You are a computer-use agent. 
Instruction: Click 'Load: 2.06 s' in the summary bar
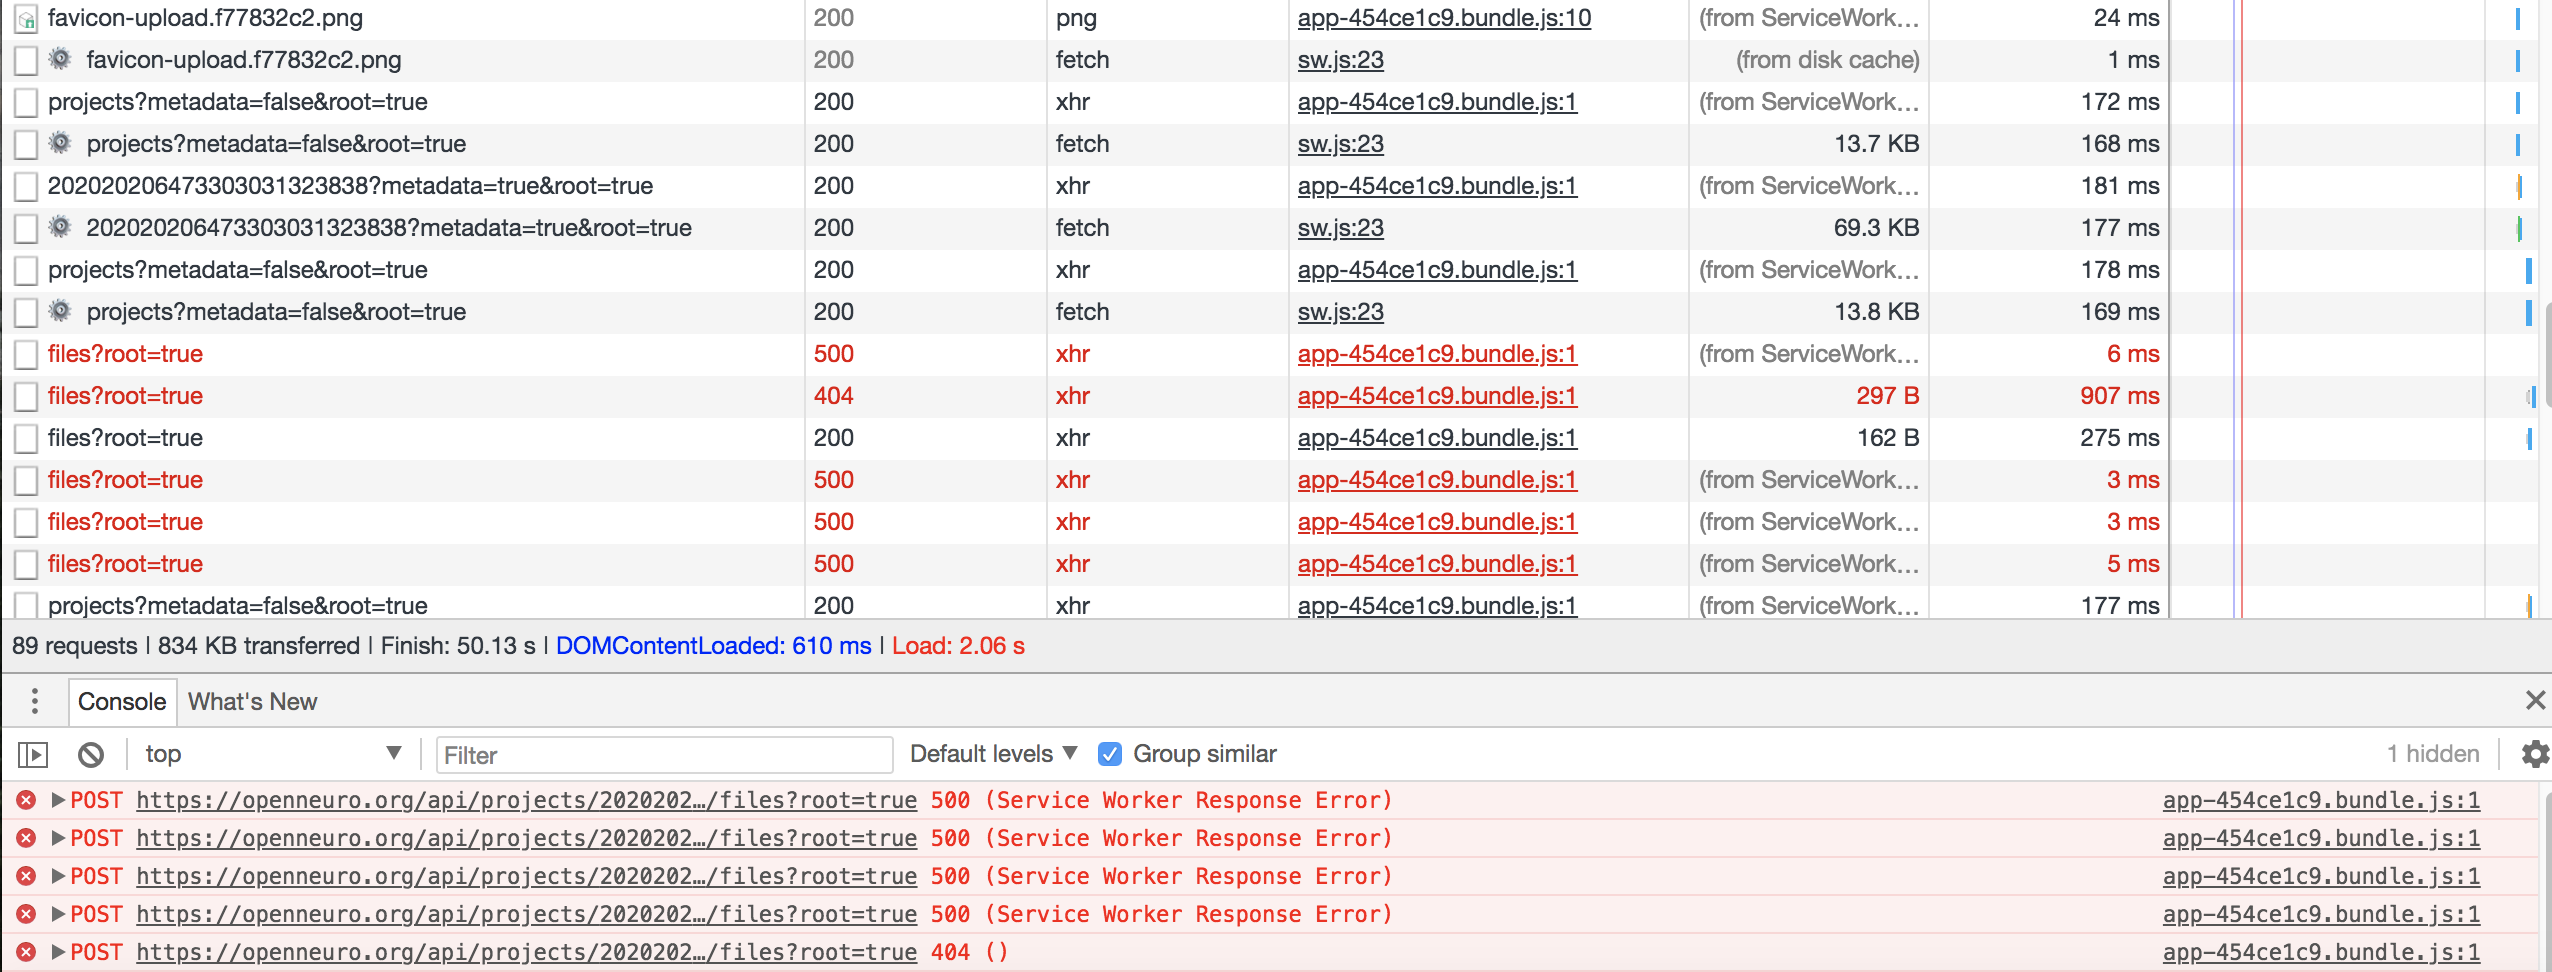[958, 646]
